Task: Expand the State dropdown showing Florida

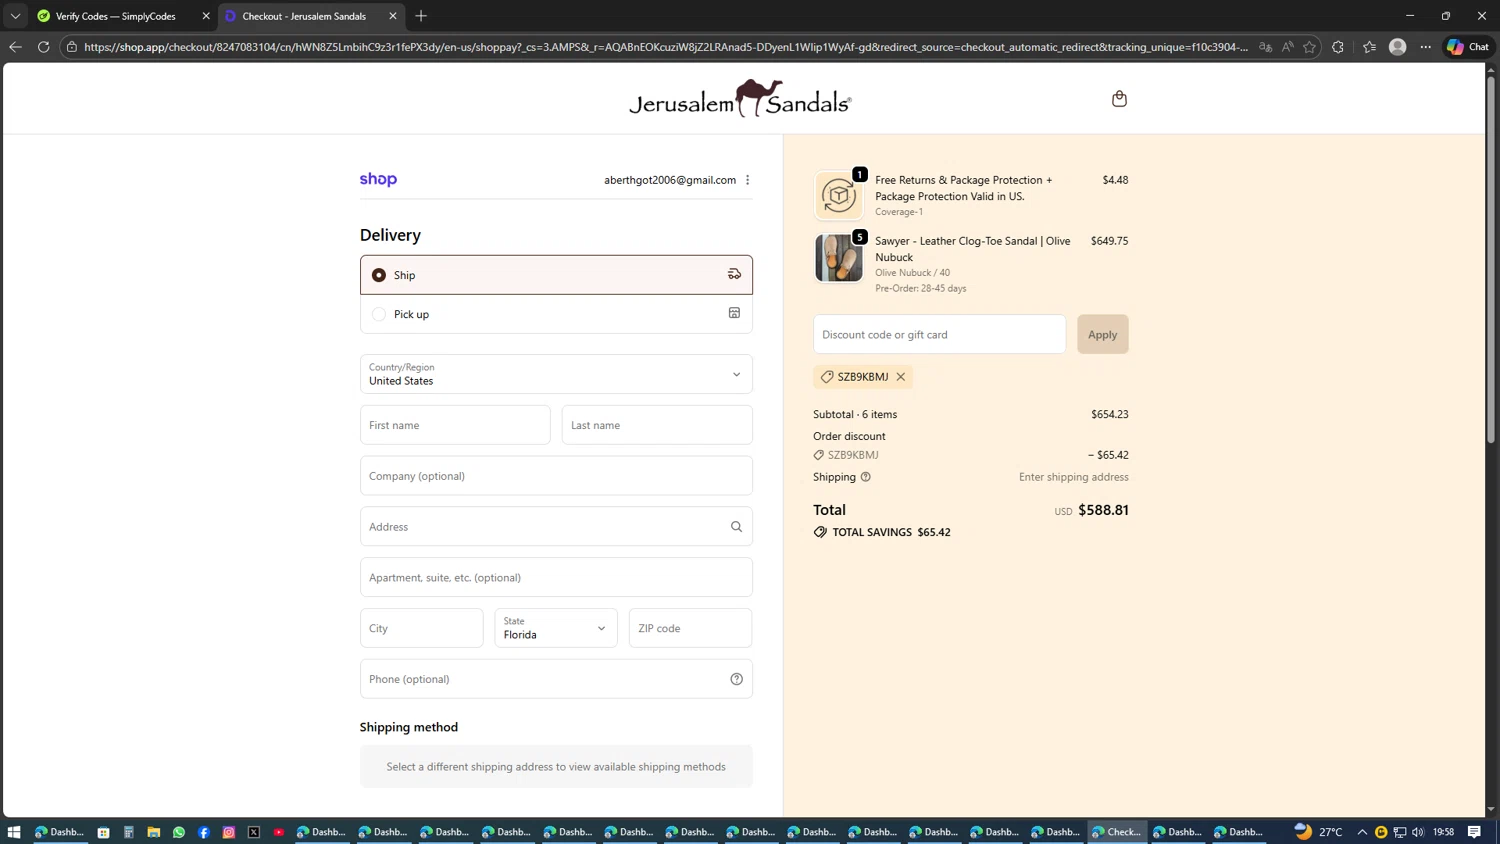Action: click(x=556, y=628)
